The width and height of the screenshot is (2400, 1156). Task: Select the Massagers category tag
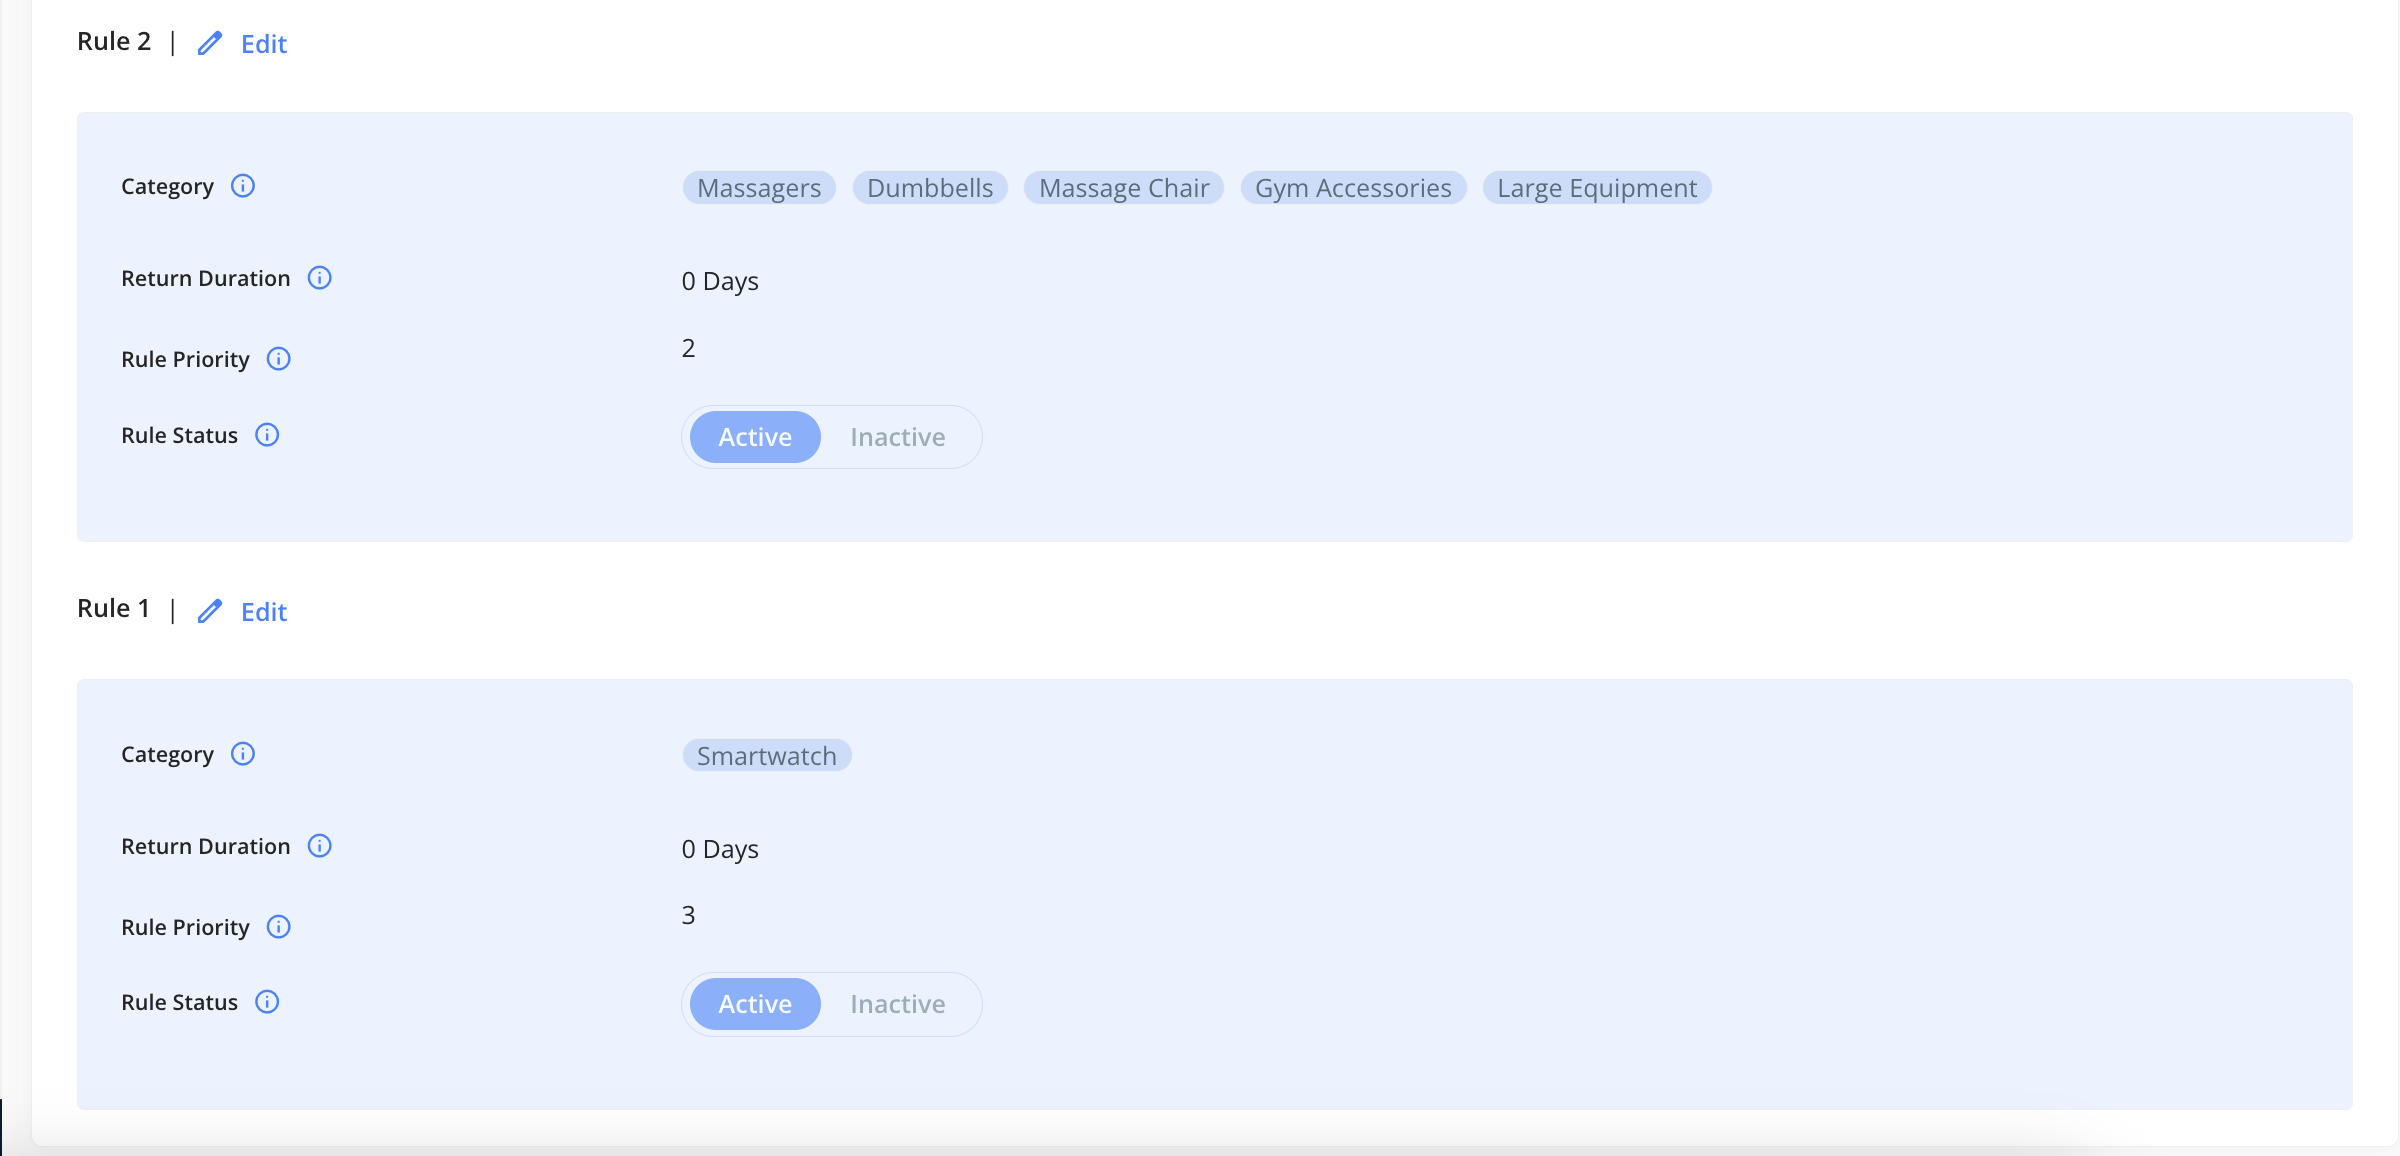759,188
